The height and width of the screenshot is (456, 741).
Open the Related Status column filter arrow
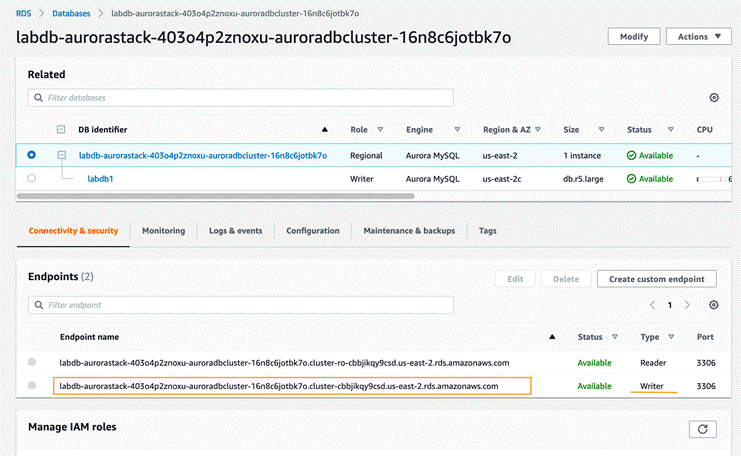pyautogui.click(x=671, y=129)
